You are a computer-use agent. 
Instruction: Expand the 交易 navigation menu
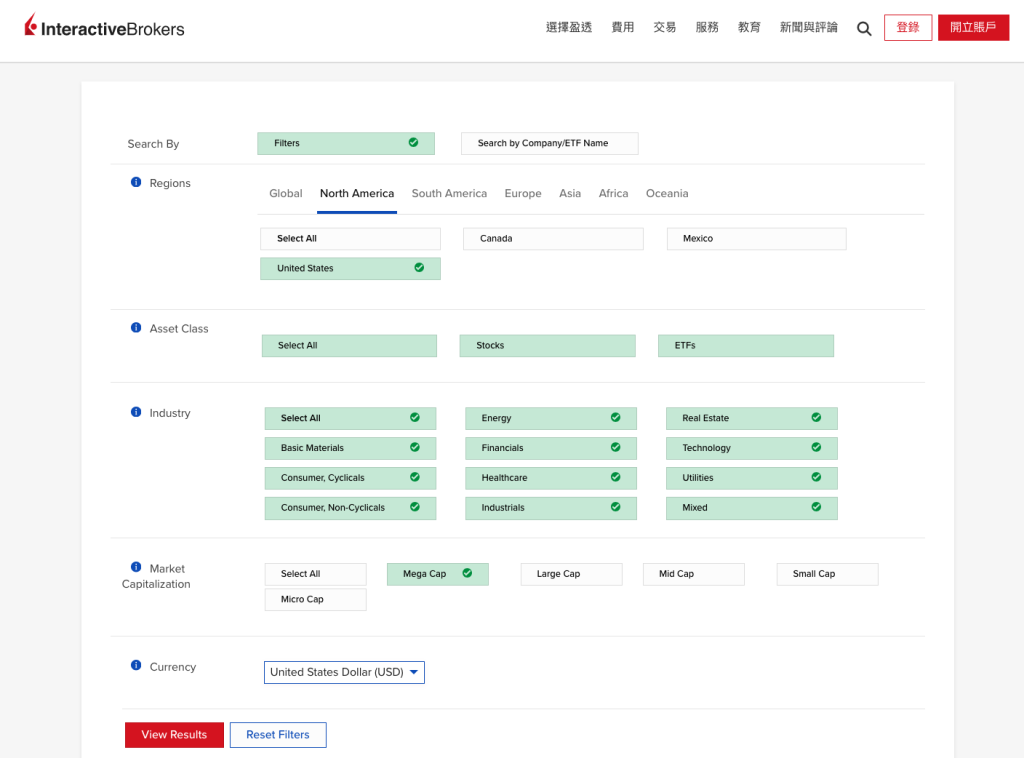point(665,28)
